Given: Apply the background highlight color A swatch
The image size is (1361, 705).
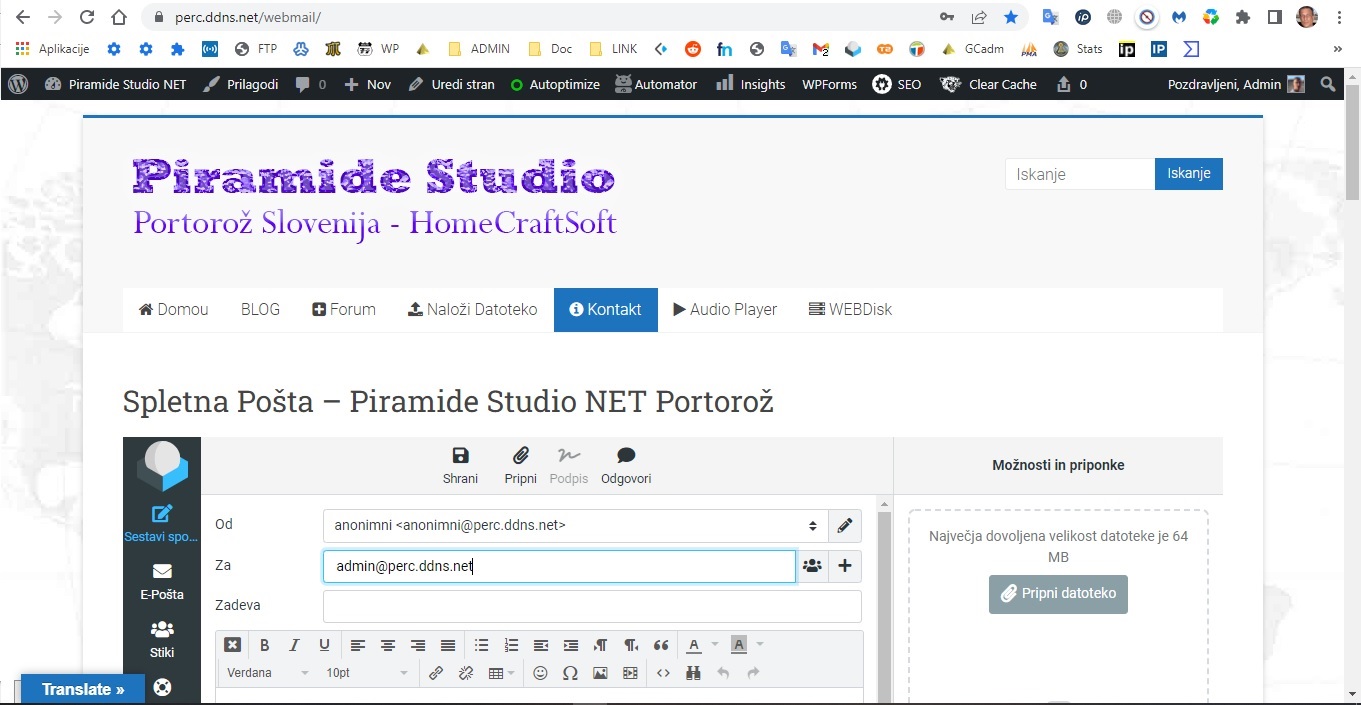Looking at the screenshot, I should pyautogui.click(x=739, y=645).
